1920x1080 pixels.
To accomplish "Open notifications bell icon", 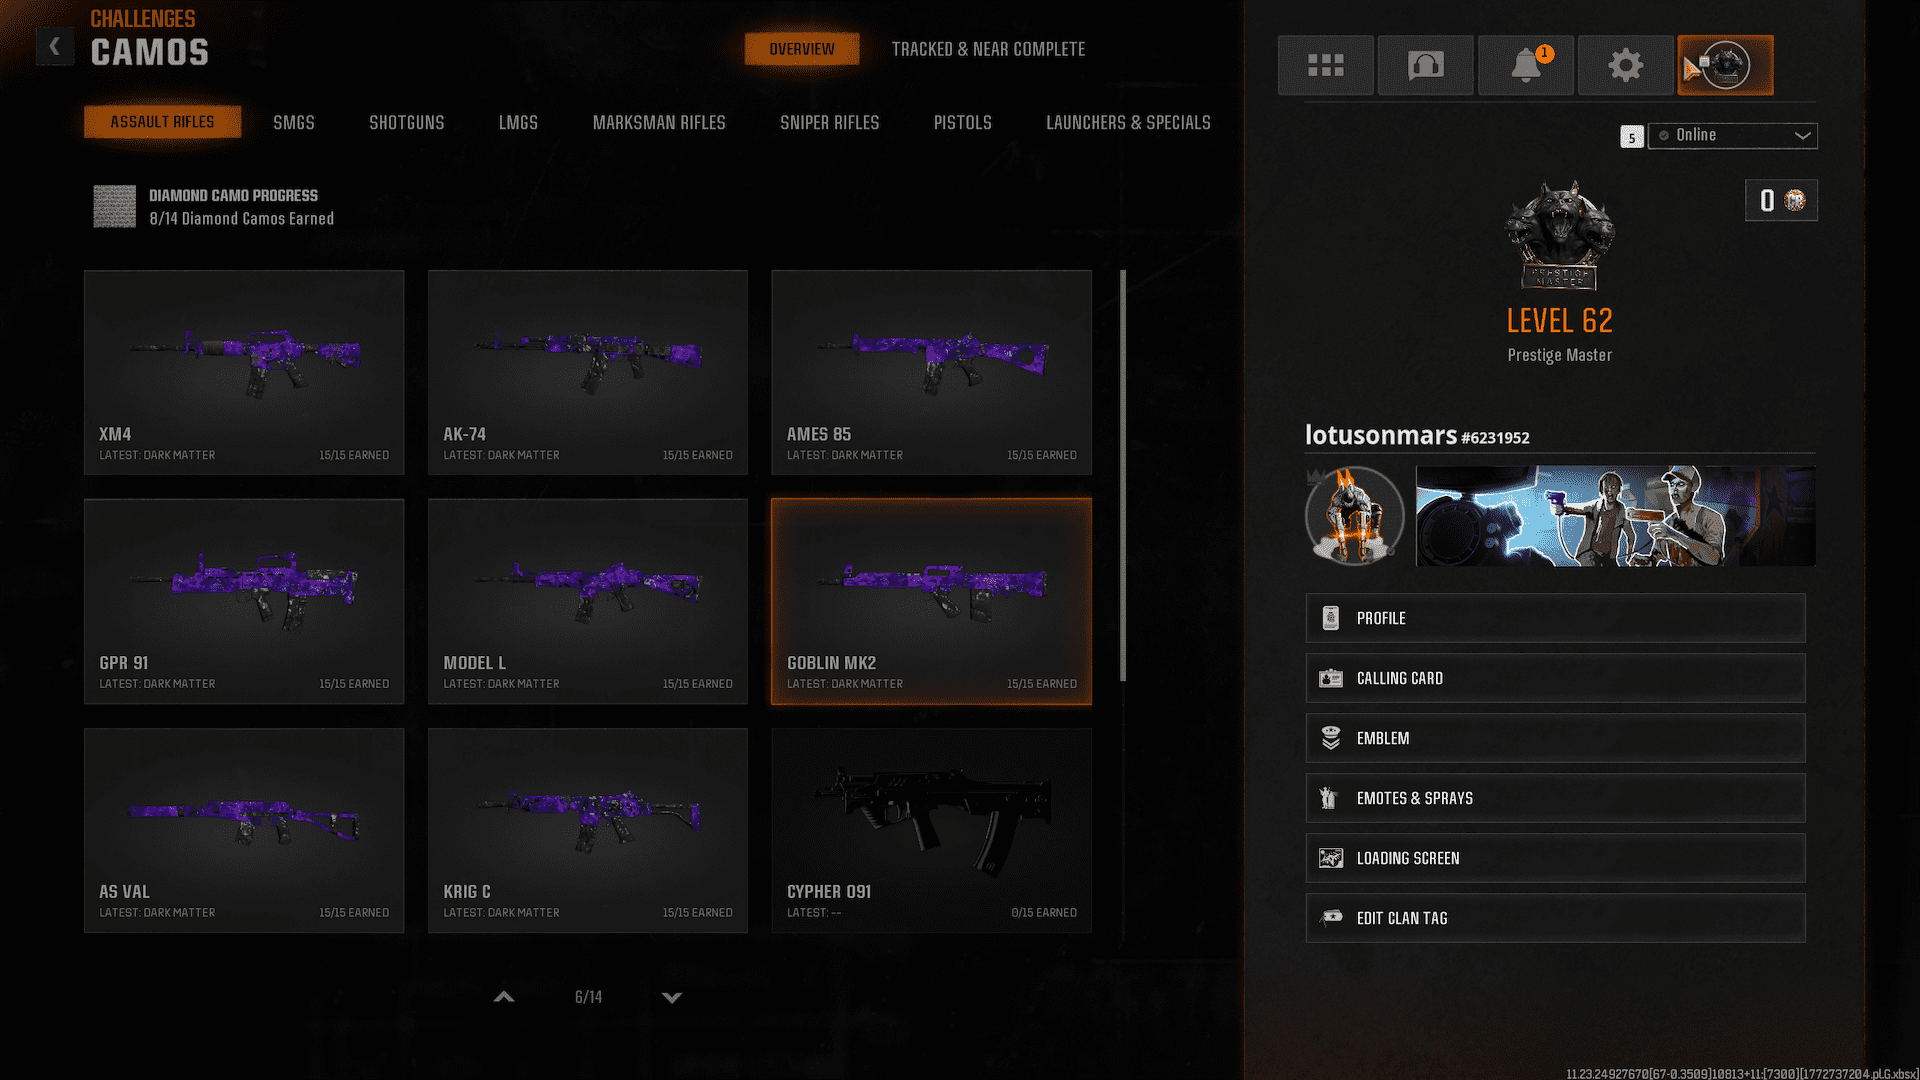I will 1525,65.
